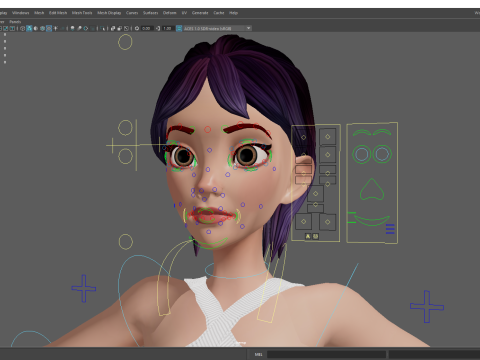Select the nose control curve in face GUI

[372, 189]
